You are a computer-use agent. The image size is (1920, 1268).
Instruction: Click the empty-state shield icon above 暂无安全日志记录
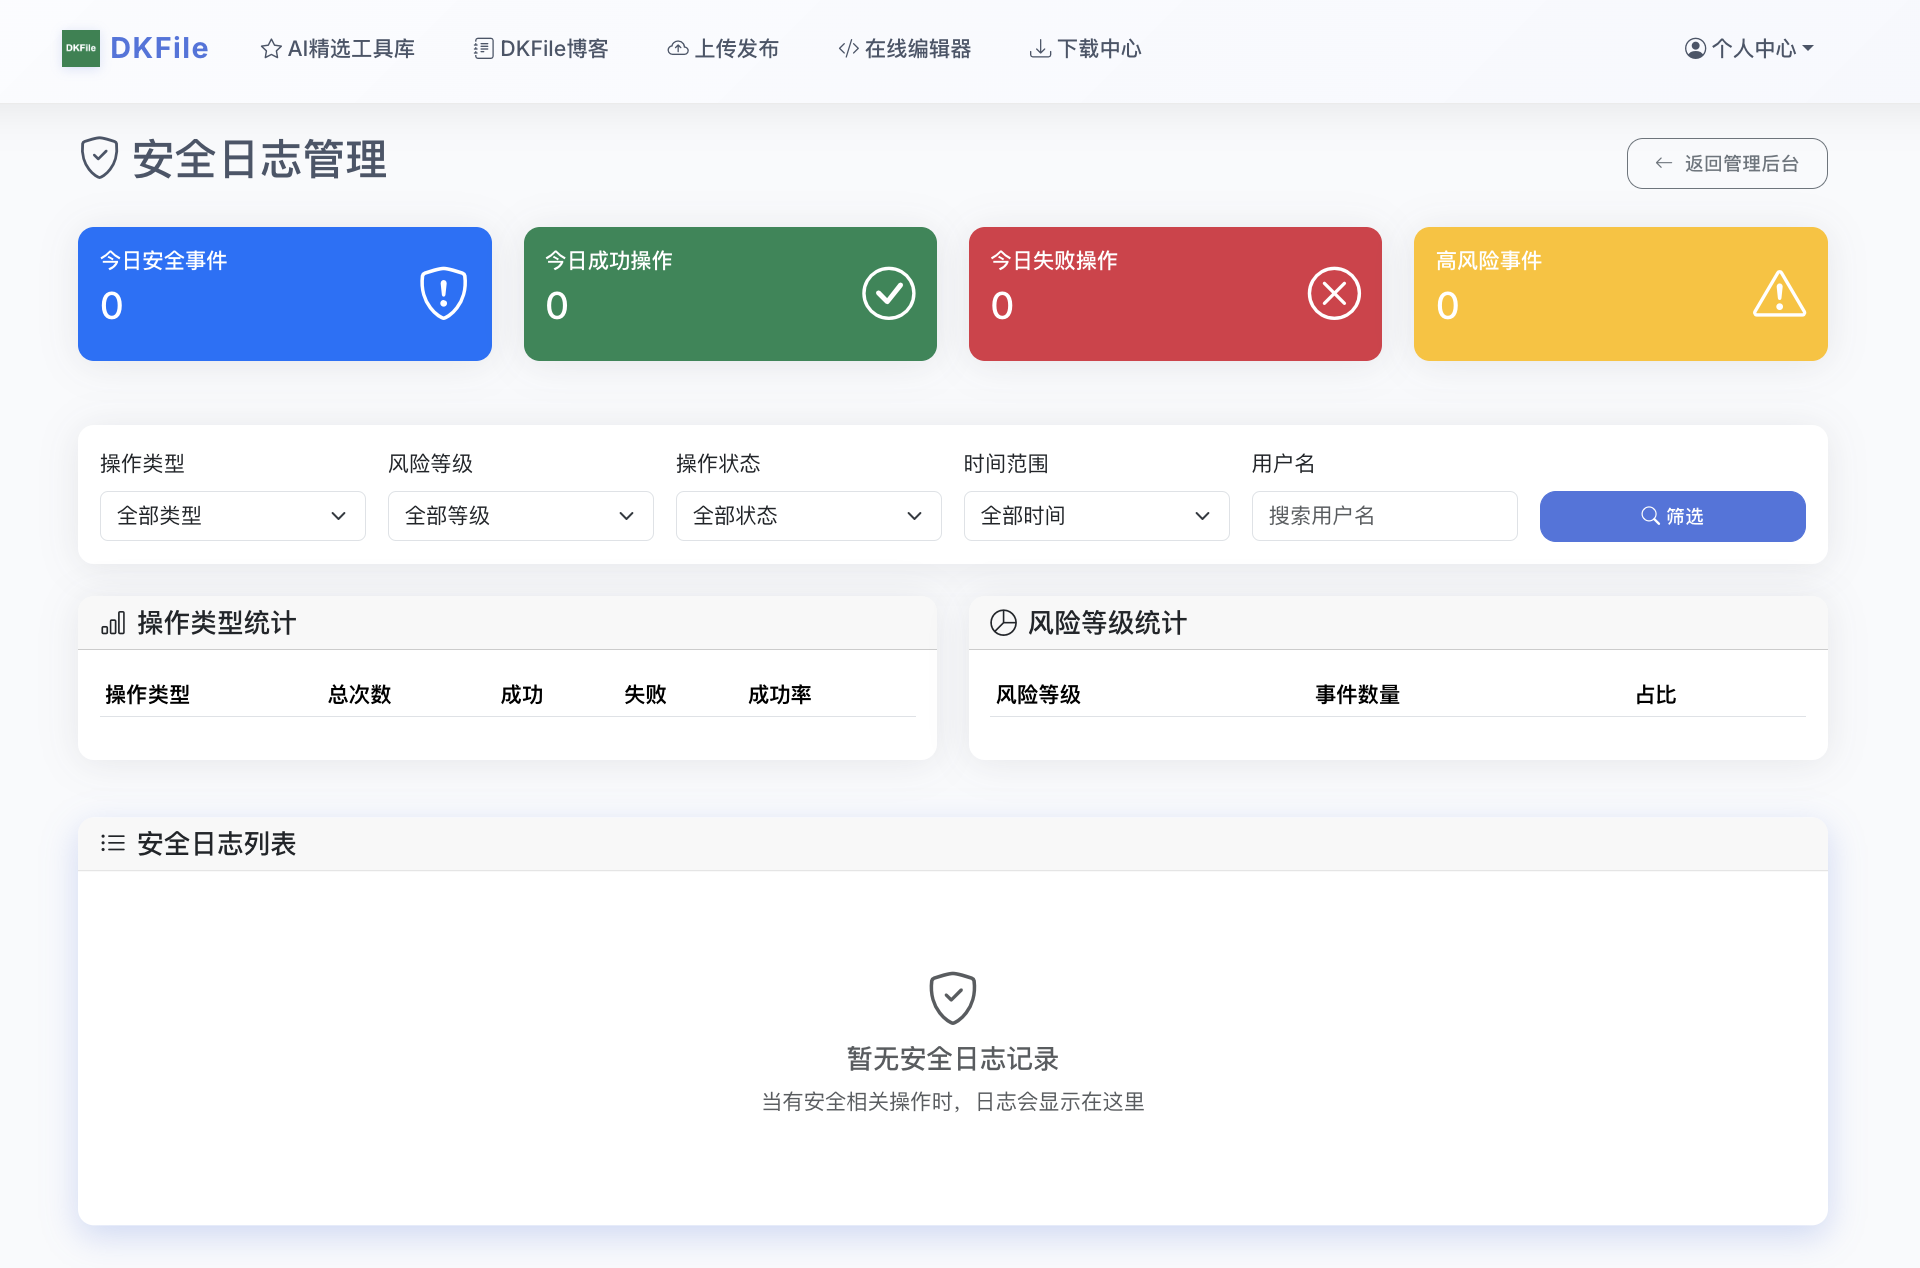952,997
